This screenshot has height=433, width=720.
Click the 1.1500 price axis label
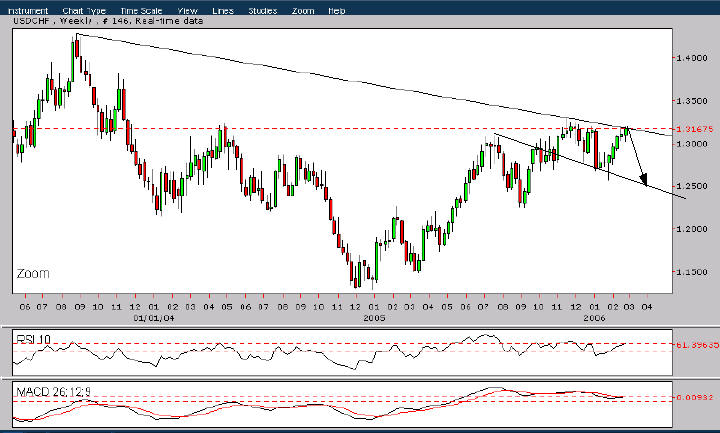point(691,272)
